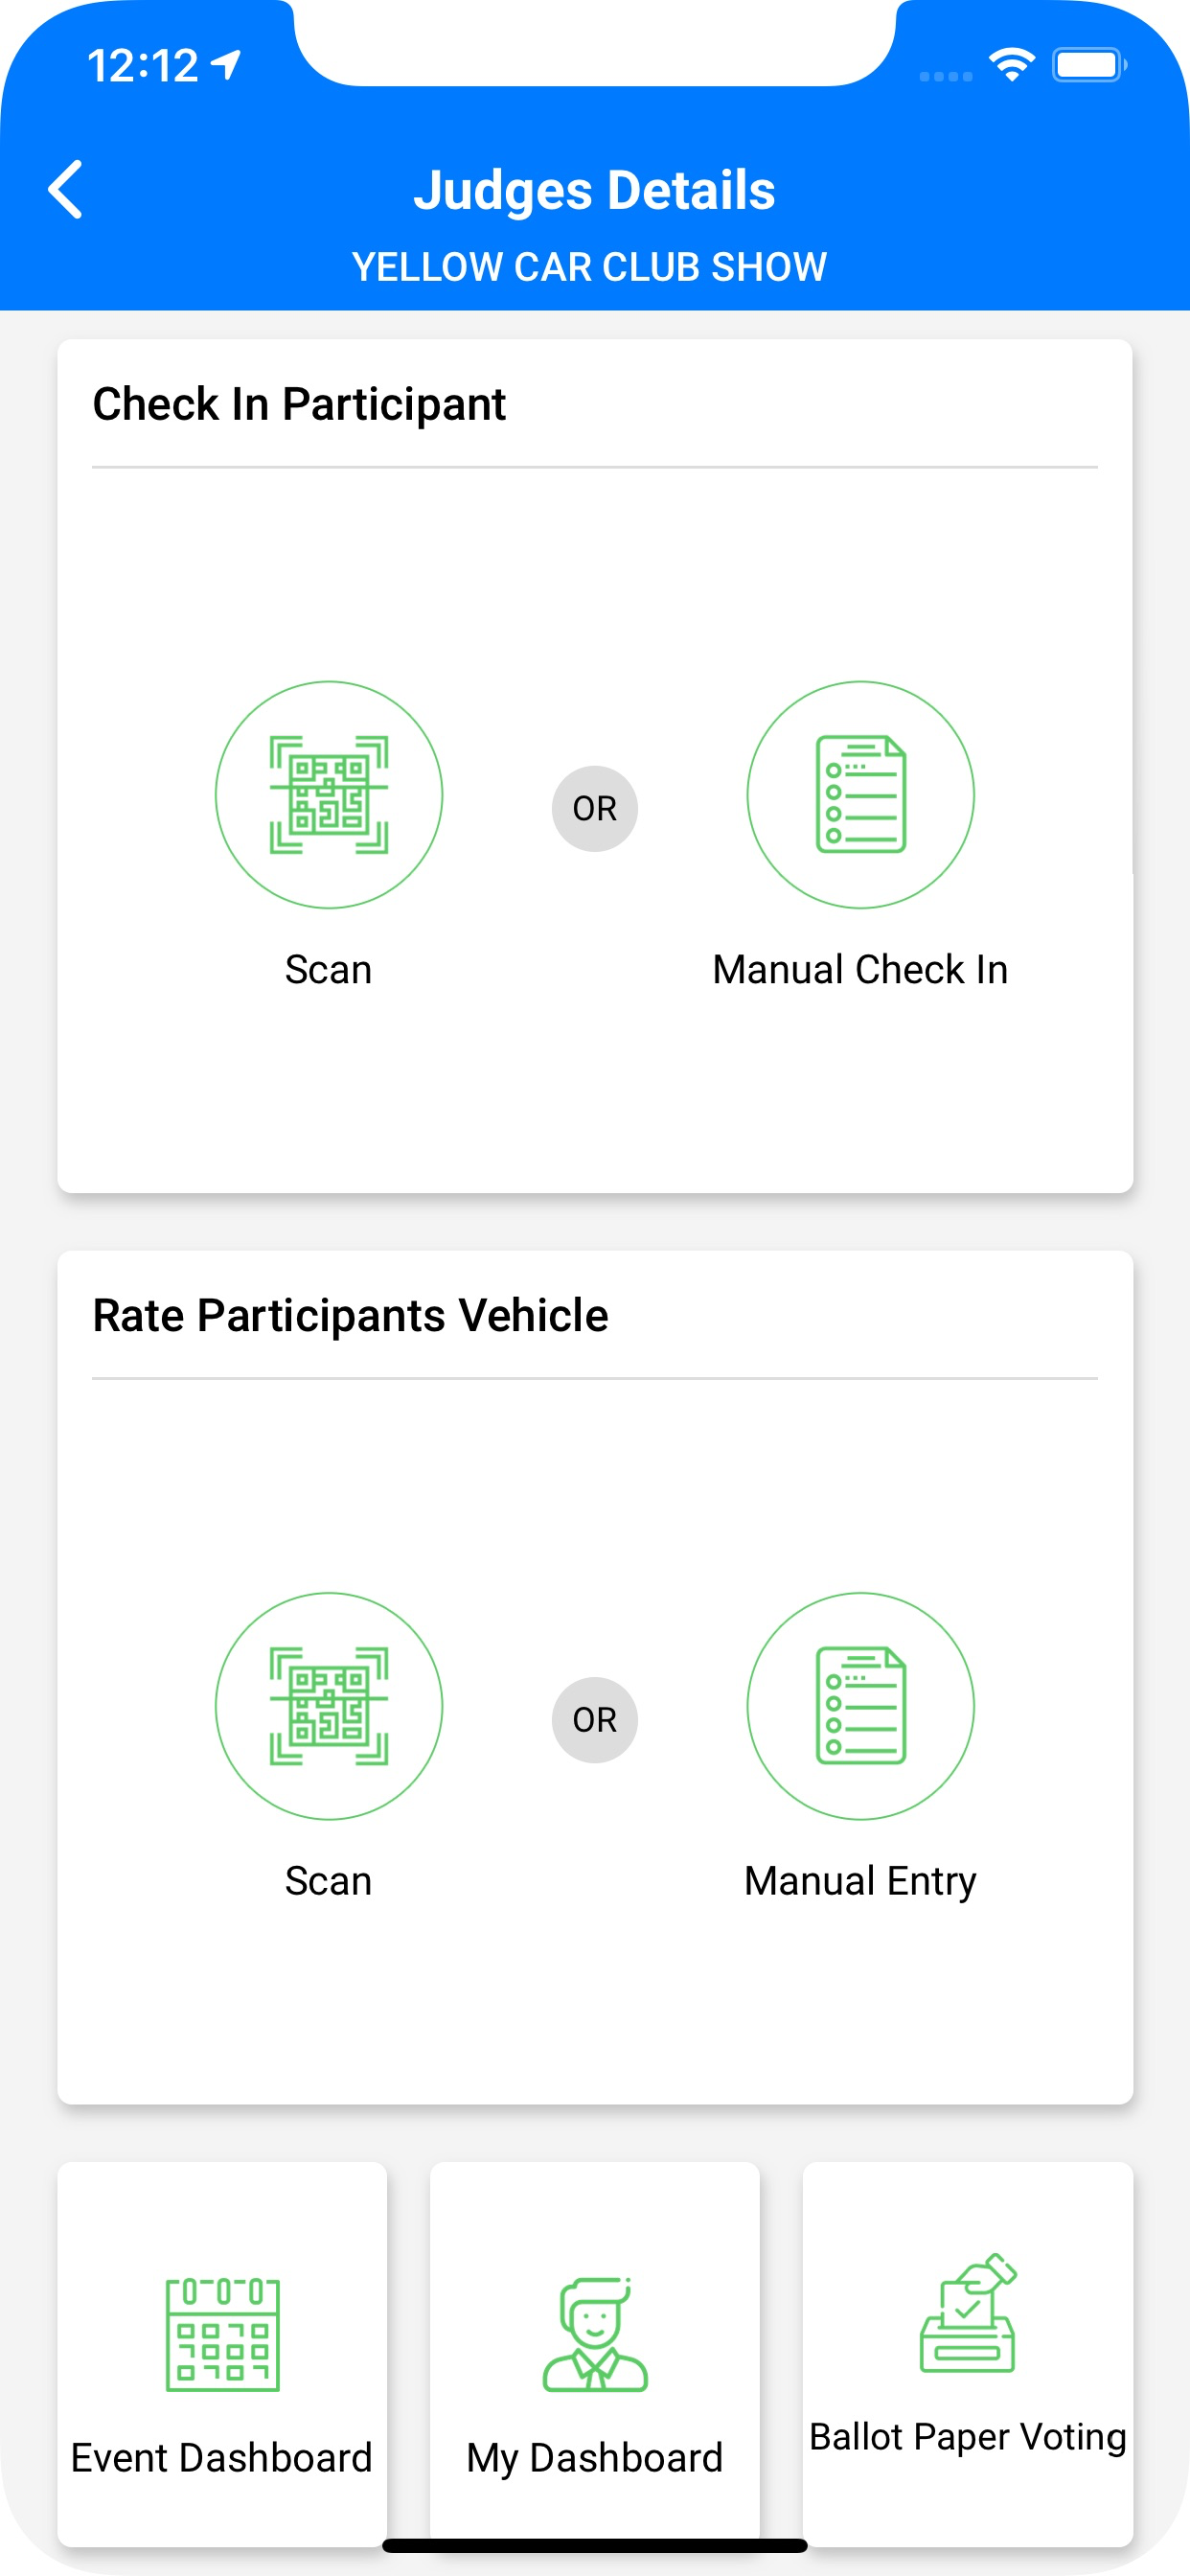Tap the back chevron in the header

[x=66, y=189]
